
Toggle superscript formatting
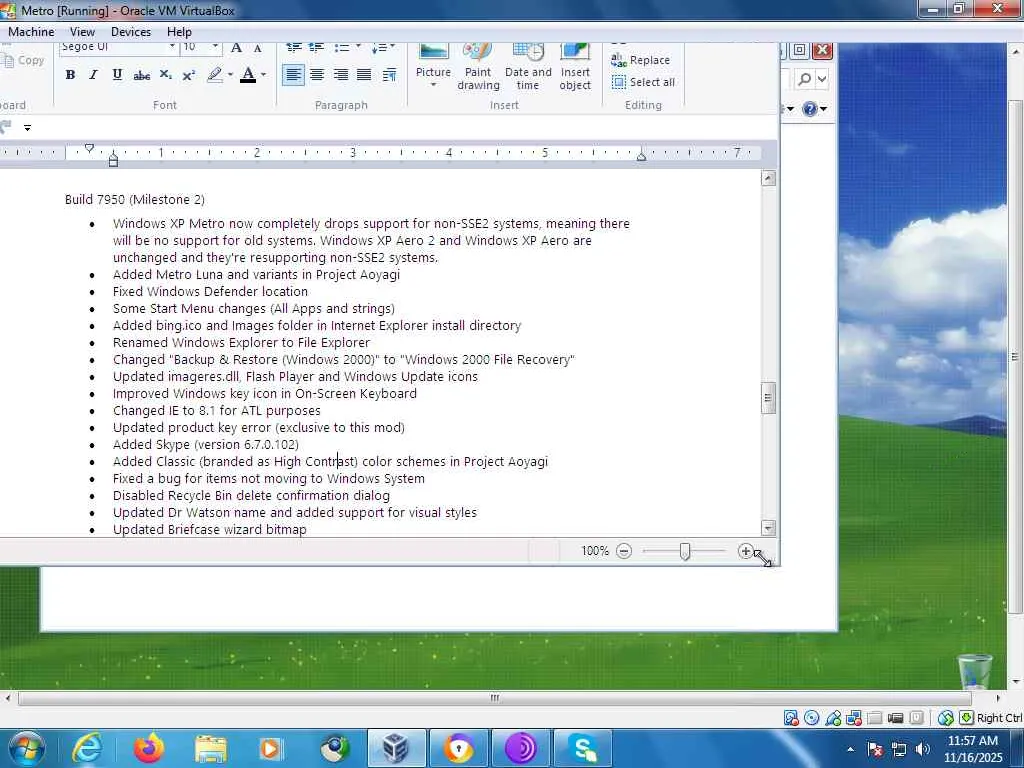189,75
